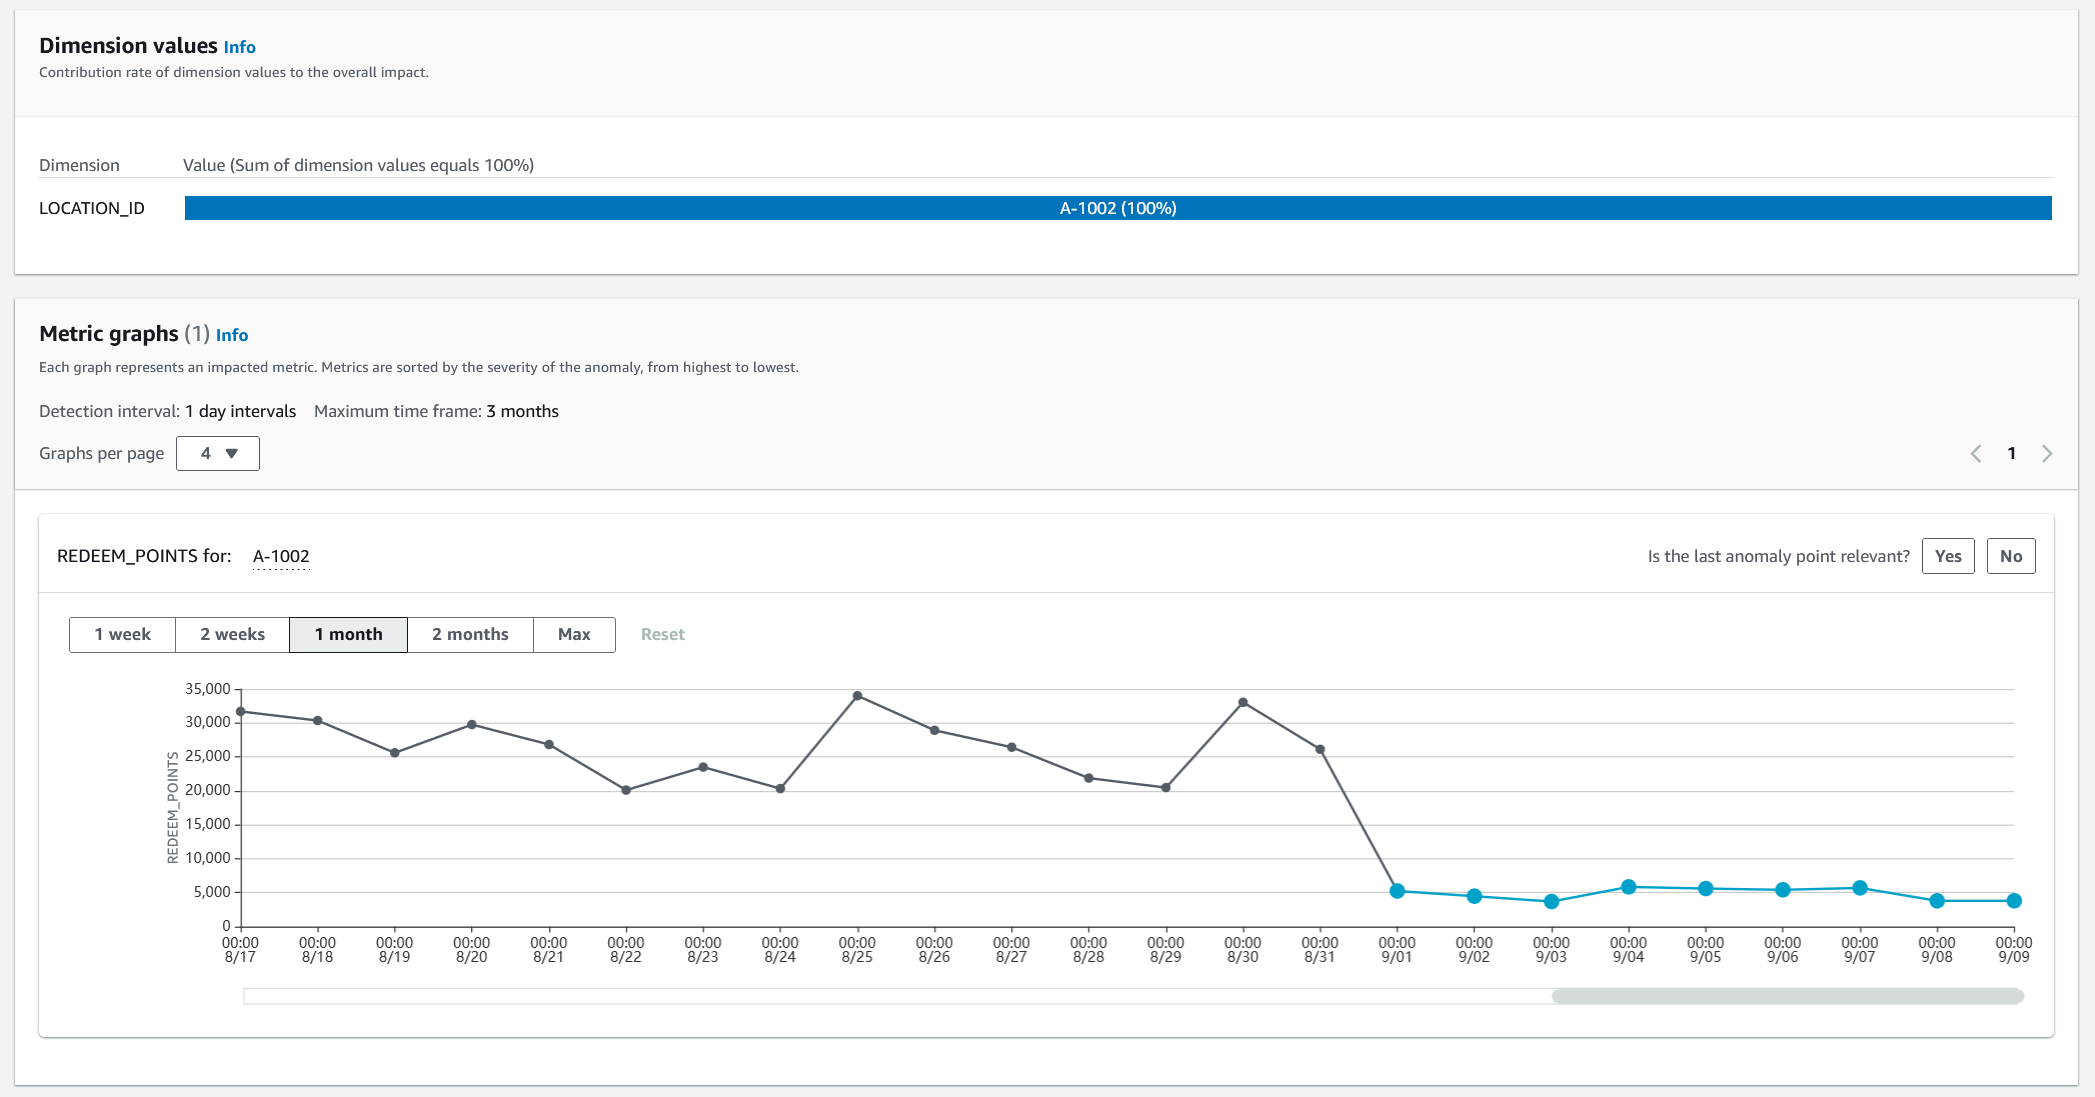Click the graph horizontal scrollbar handle
This screenshot has width=2095, height=1097.
point(1787,996)
